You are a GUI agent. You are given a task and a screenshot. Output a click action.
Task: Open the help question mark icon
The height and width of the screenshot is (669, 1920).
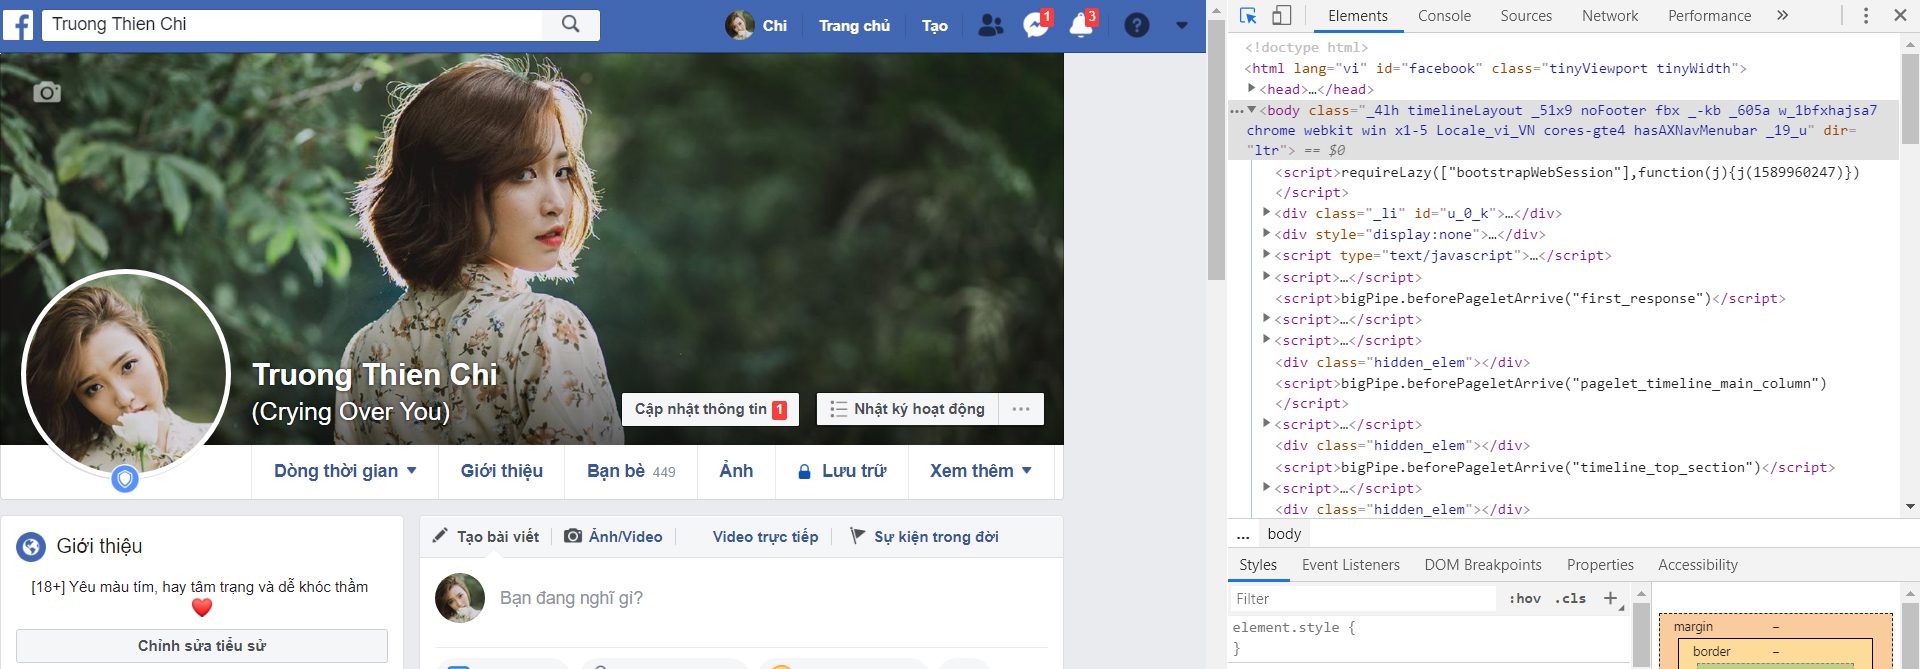point(1137,25)
